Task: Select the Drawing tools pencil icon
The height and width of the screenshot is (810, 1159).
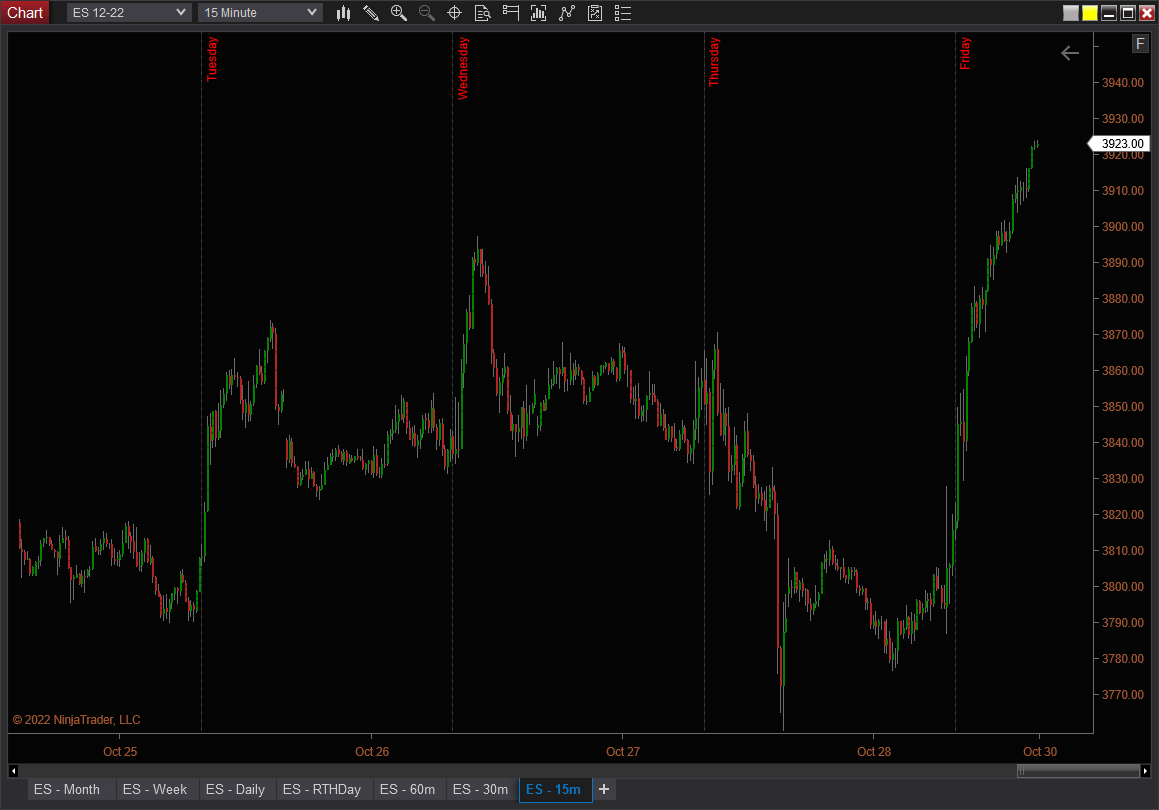Action: coord(371,13)
